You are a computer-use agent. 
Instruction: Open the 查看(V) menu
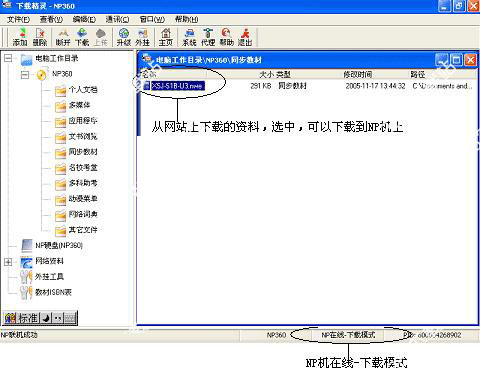coord(51,20)
